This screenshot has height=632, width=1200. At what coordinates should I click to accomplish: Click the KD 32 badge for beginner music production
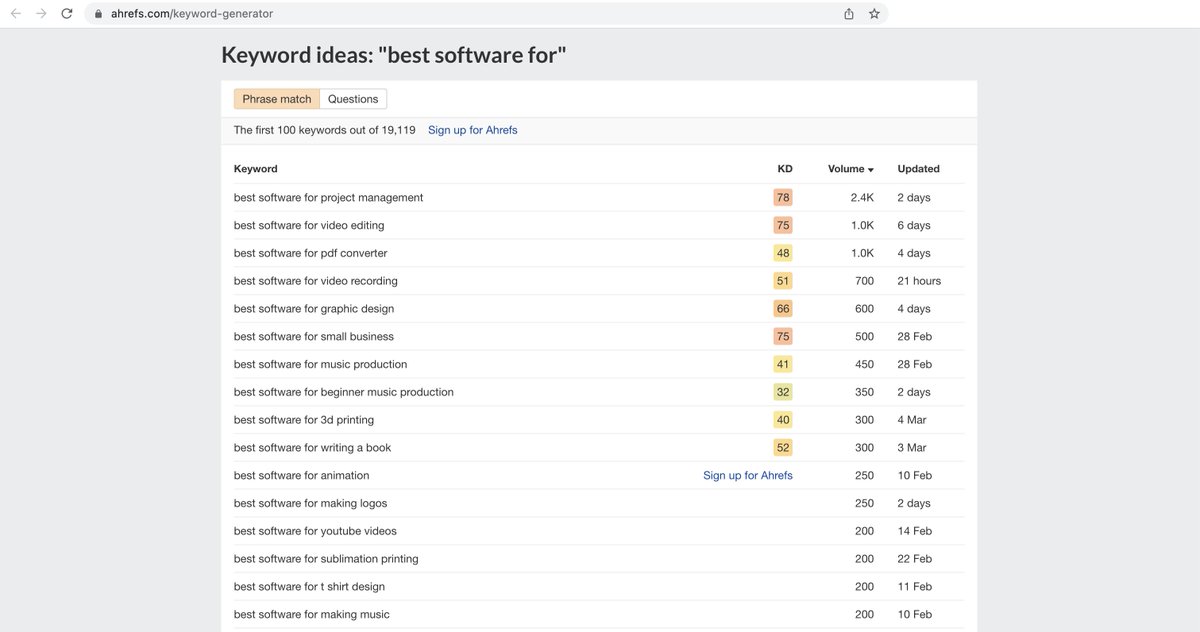coord(783,392)
